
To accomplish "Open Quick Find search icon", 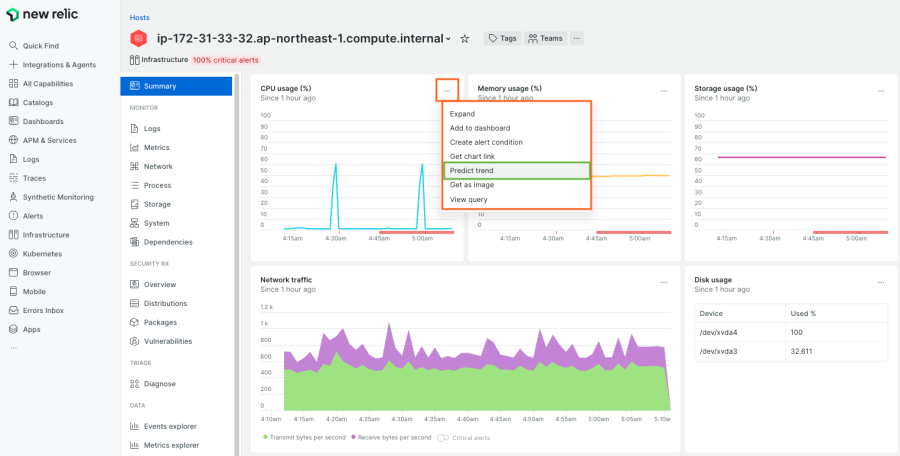I will 13,46.
